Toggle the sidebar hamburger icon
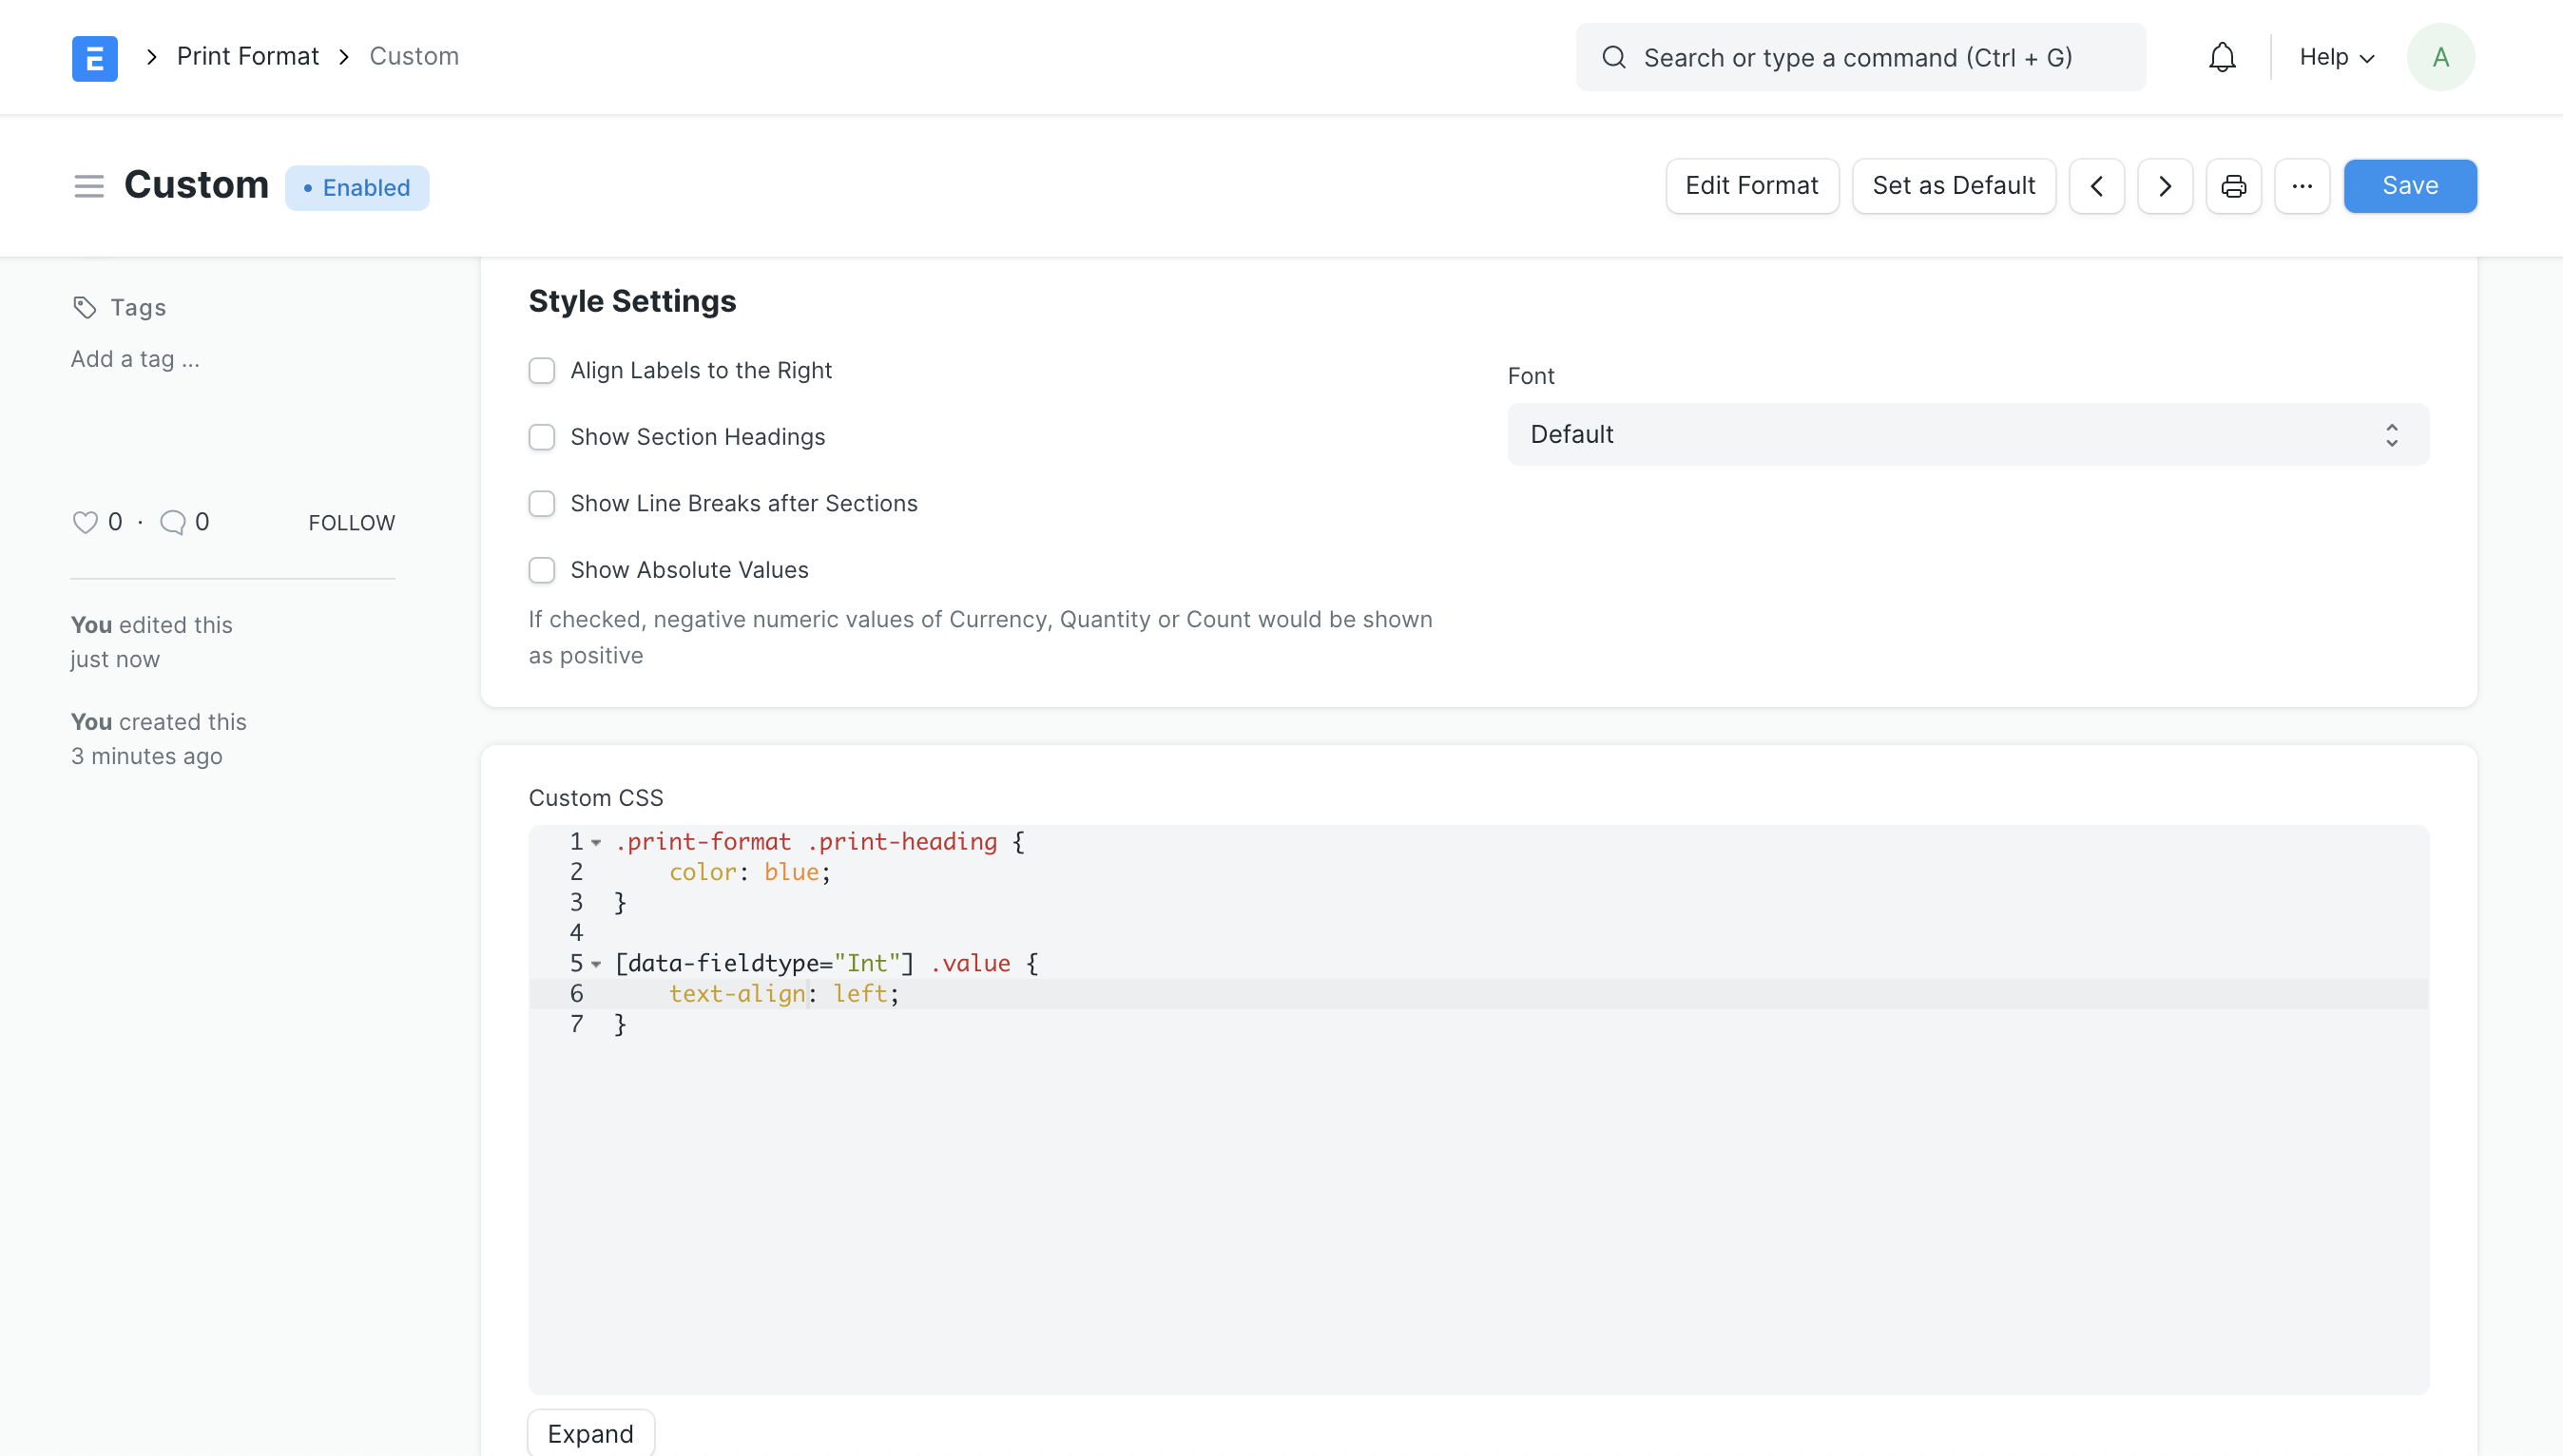 coord(88,186)
